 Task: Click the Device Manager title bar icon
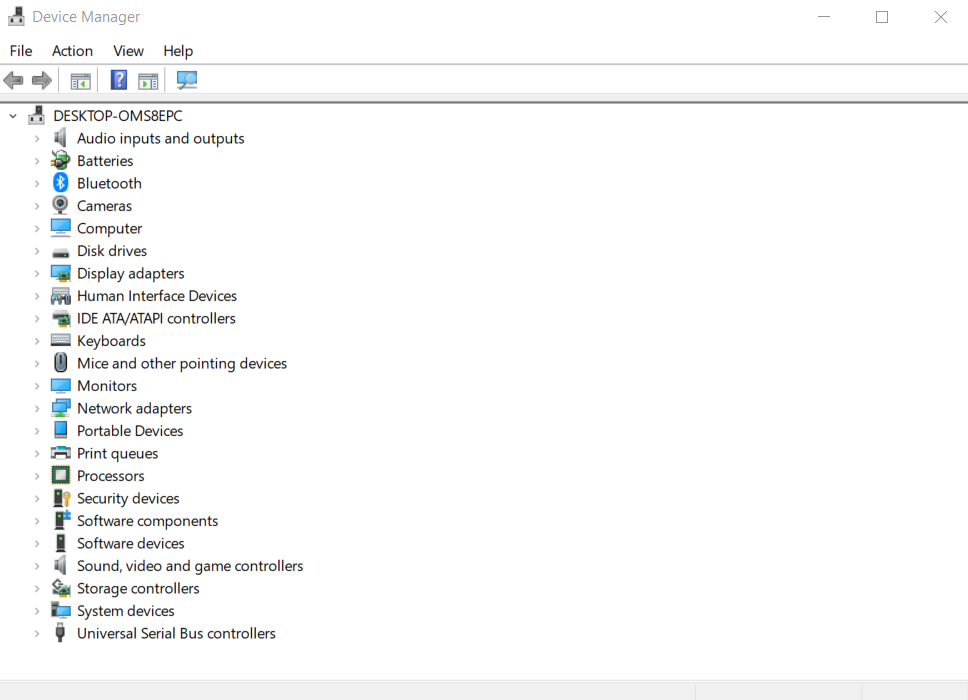pyautogui.click(x=15, y=16)
